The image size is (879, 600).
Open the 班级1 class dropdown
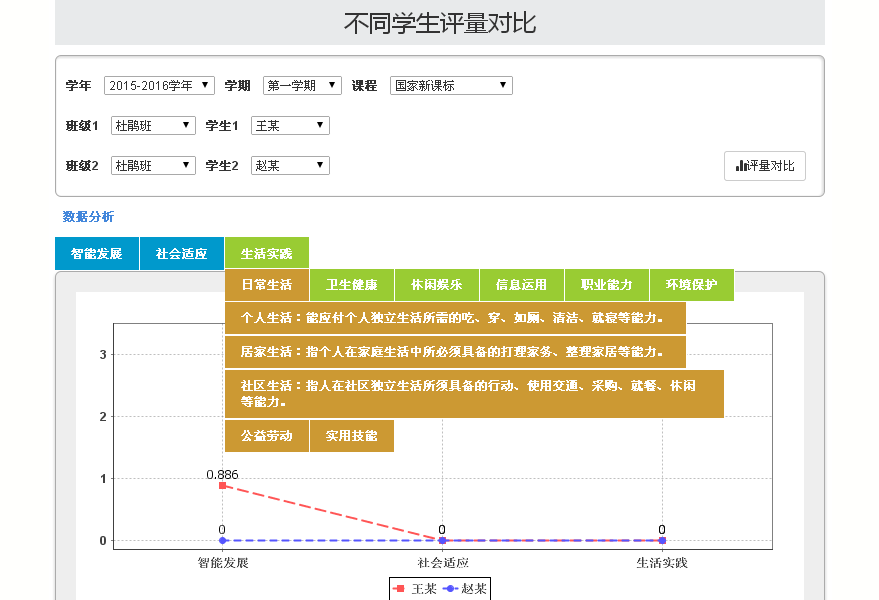coord(152,125)
